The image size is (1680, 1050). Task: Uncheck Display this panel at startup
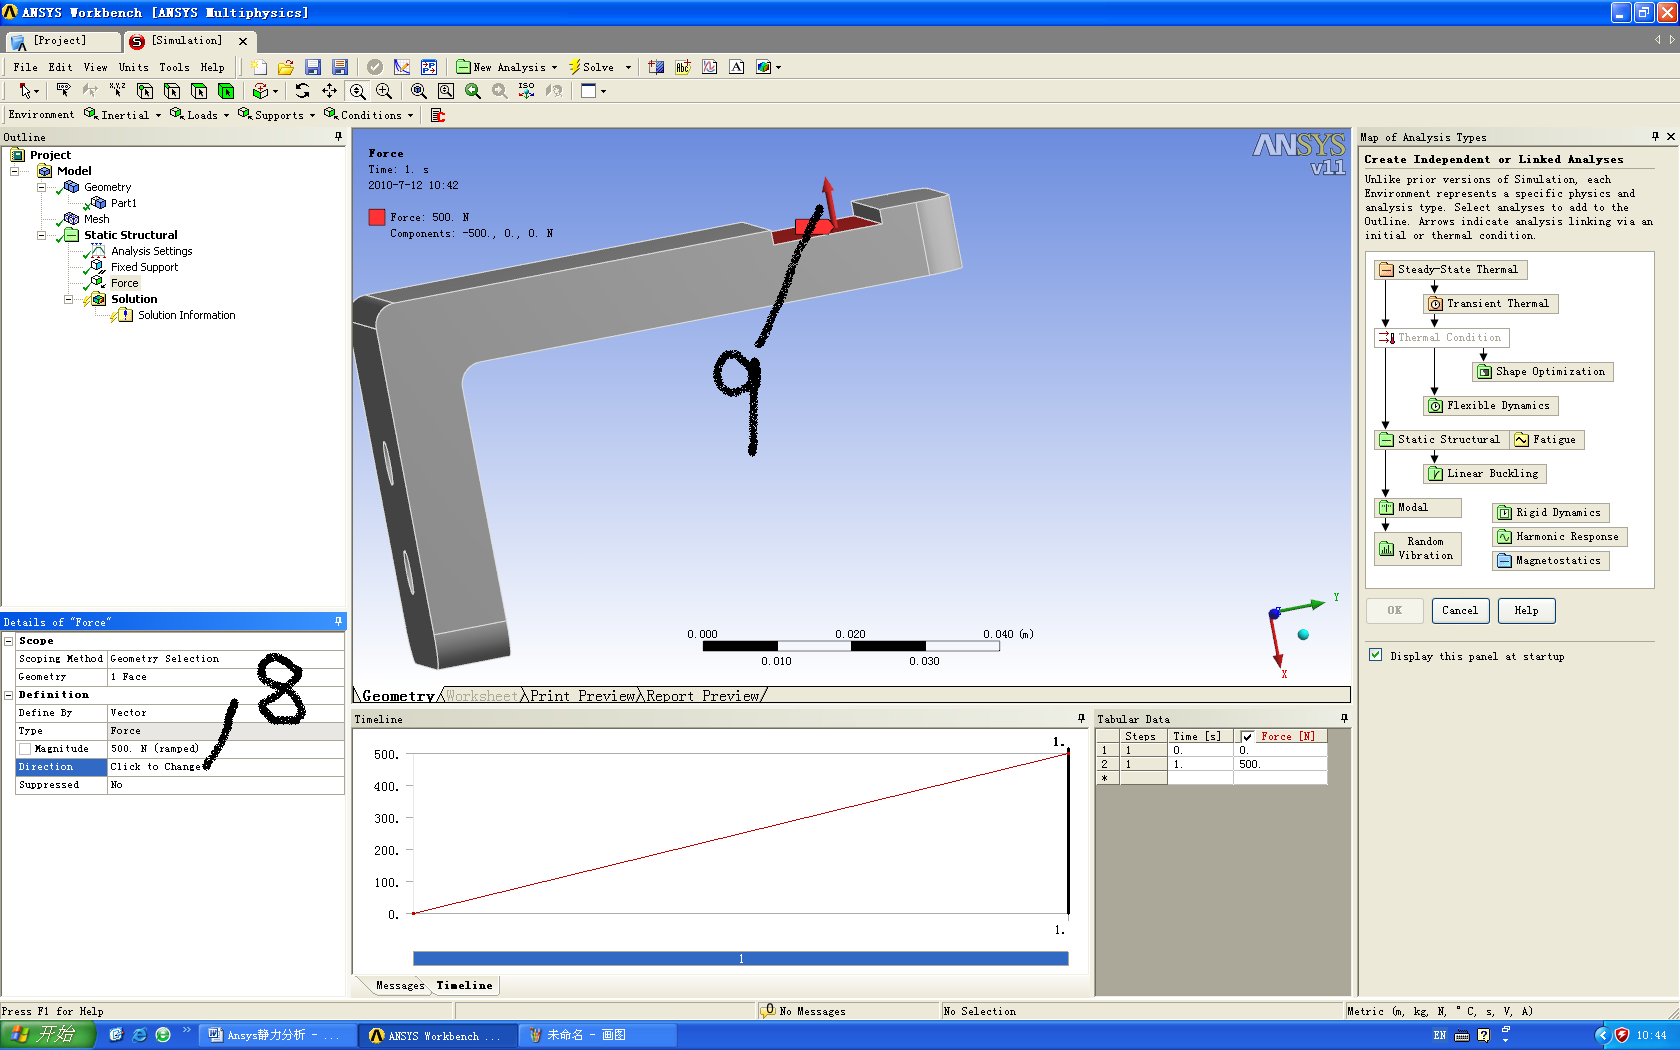click(x=1376, y=655)
